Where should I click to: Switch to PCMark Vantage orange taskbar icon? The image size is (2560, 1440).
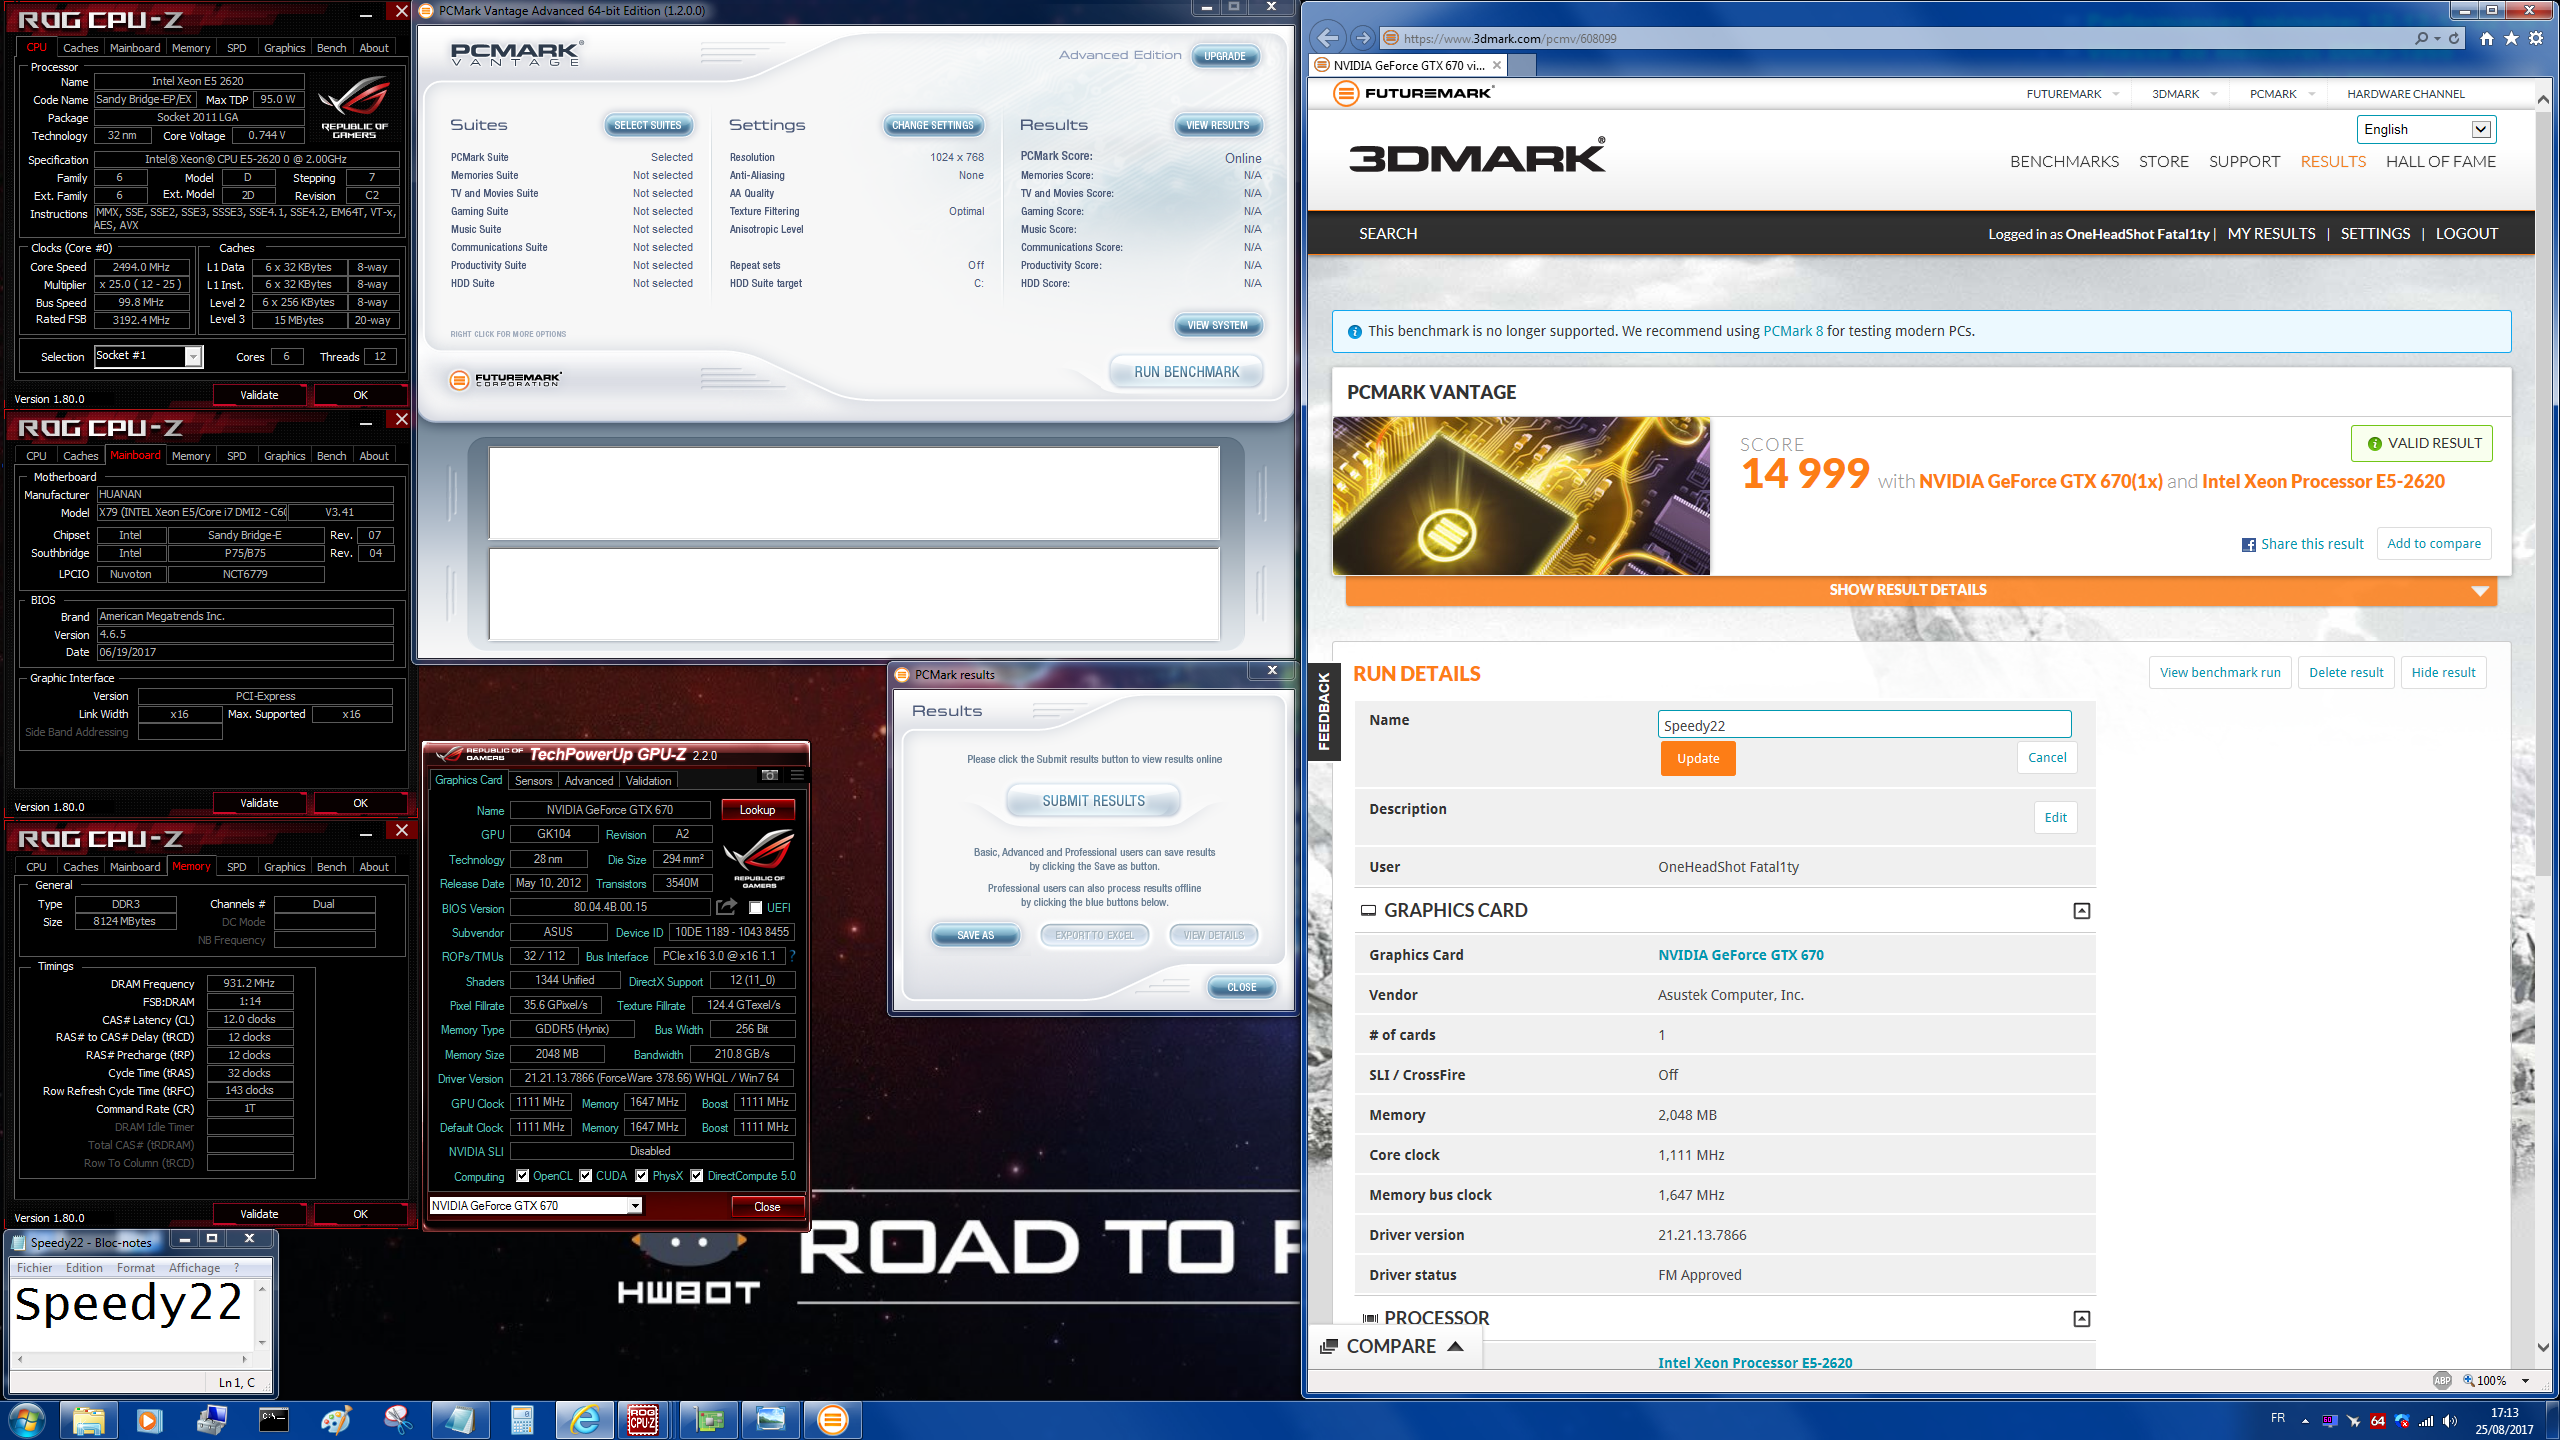click(832, 1419)
